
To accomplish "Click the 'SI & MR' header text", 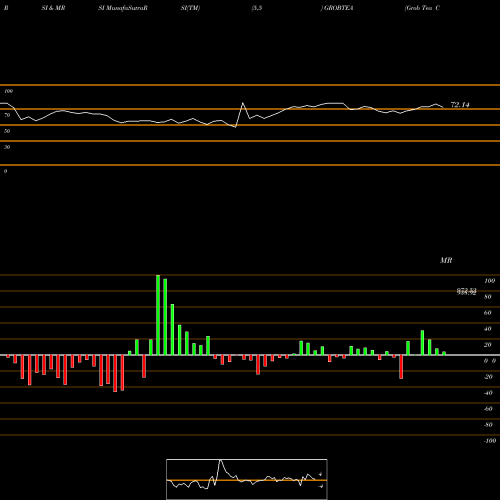I will click(53, 8).
